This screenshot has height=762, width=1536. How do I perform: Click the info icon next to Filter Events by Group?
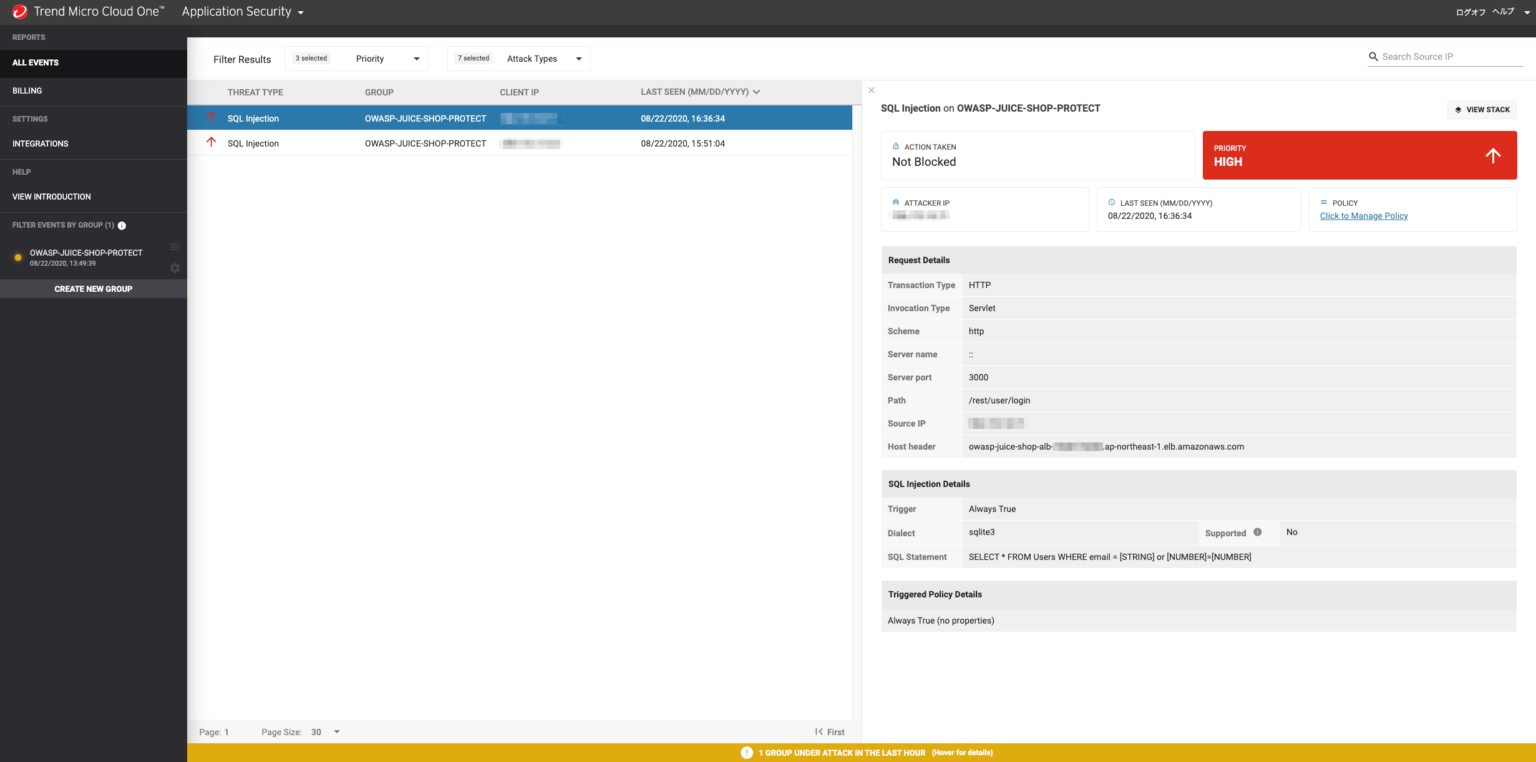(121, 225)
